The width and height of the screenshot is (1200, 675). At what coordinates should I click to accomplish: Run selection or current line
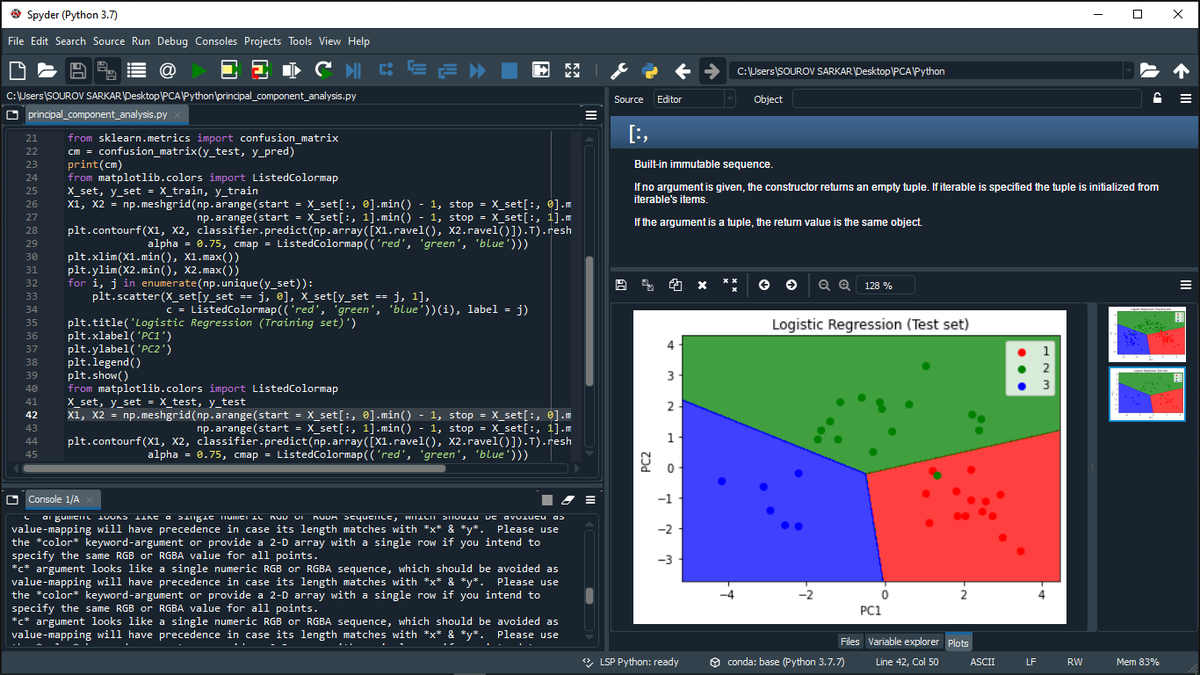pos(291,71)
